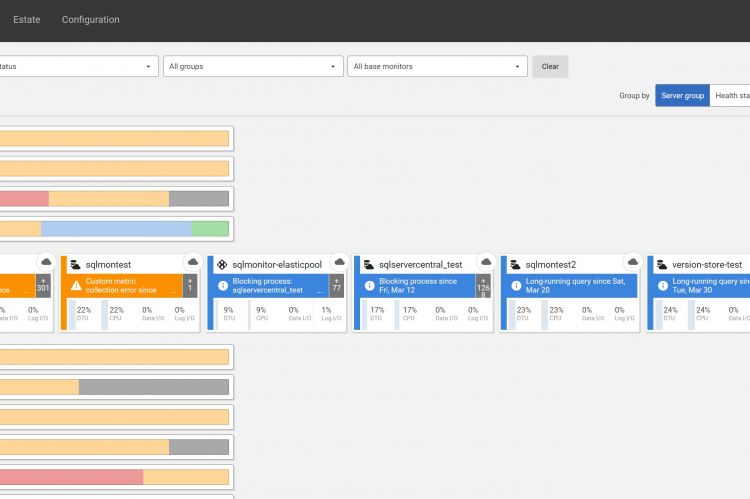Open the Configuration menu
Screen dimensions: 750x499
coord(90,20)
